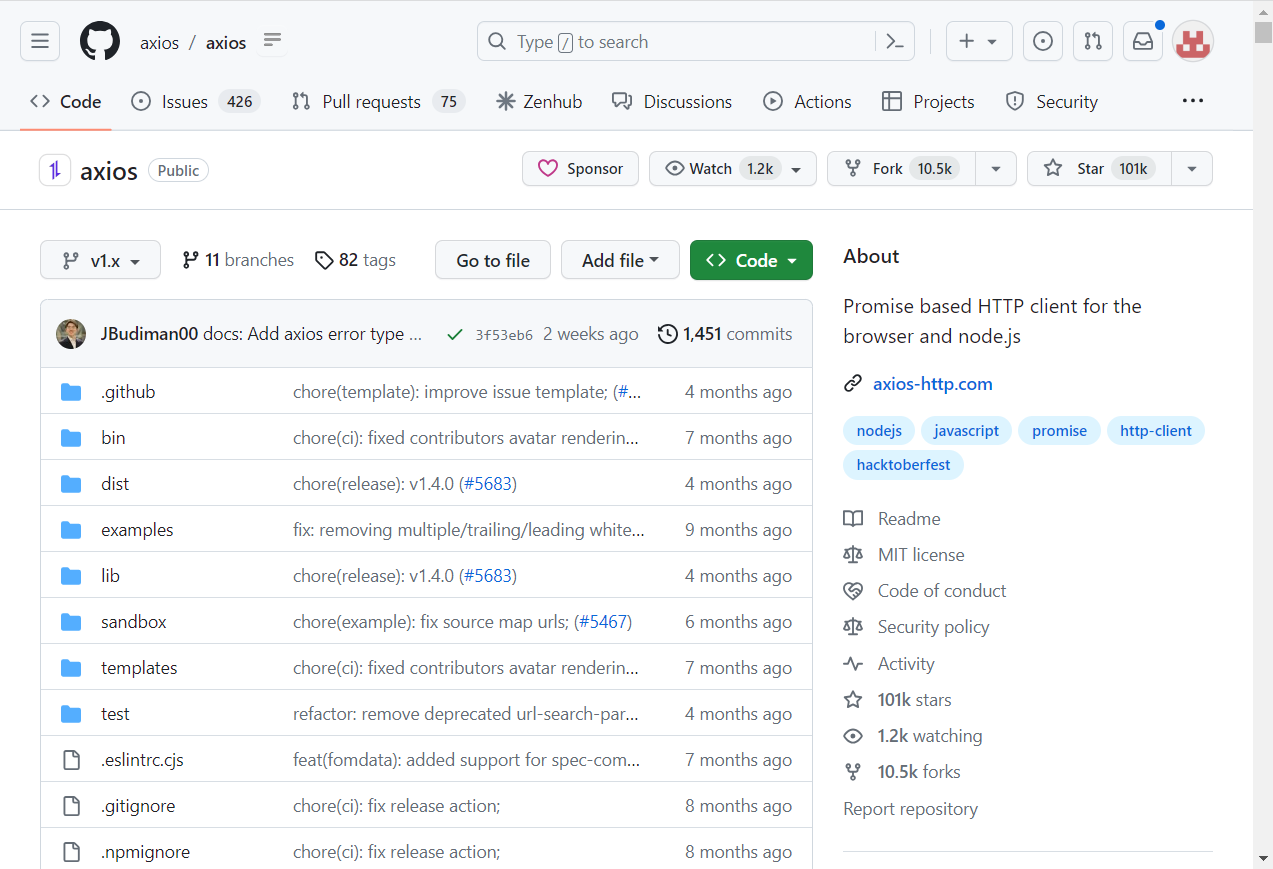Switch to the Issues tab
Image resolution: width=1273 pixels, height=869 pixels.
tap(196, 101)
